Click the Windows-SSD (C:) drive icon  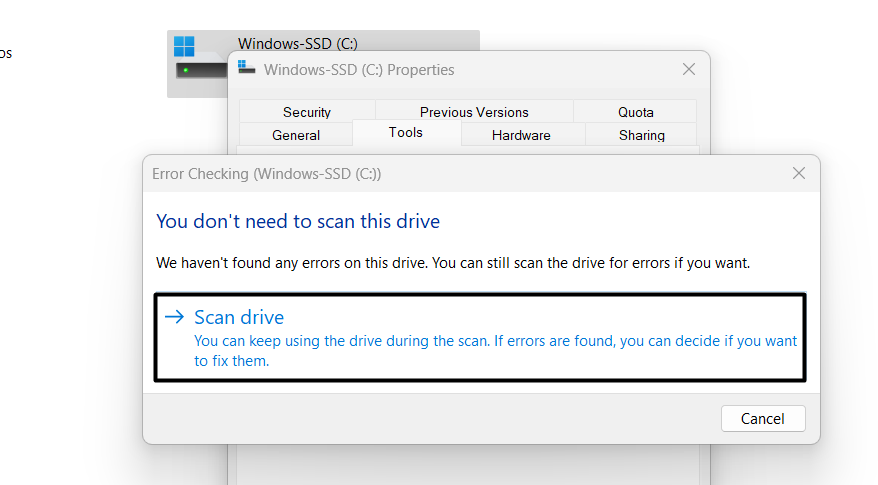[196, 60]
